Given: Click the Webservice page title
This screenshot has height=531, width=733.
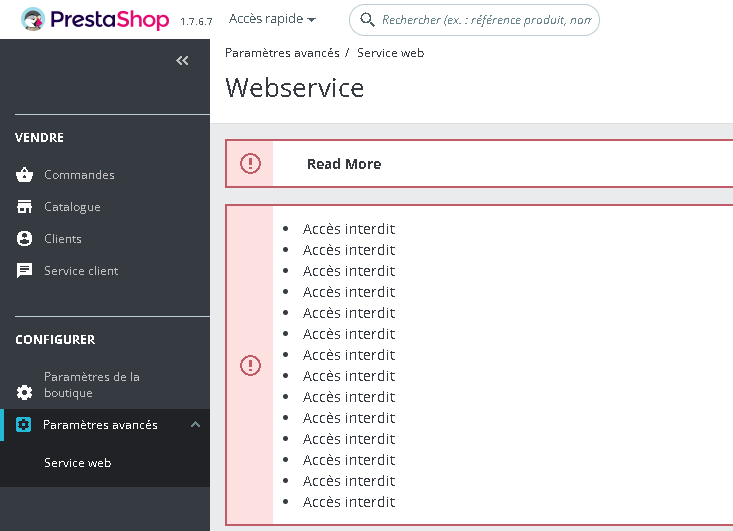Looking at the screenshot, I should pos(295,87).
